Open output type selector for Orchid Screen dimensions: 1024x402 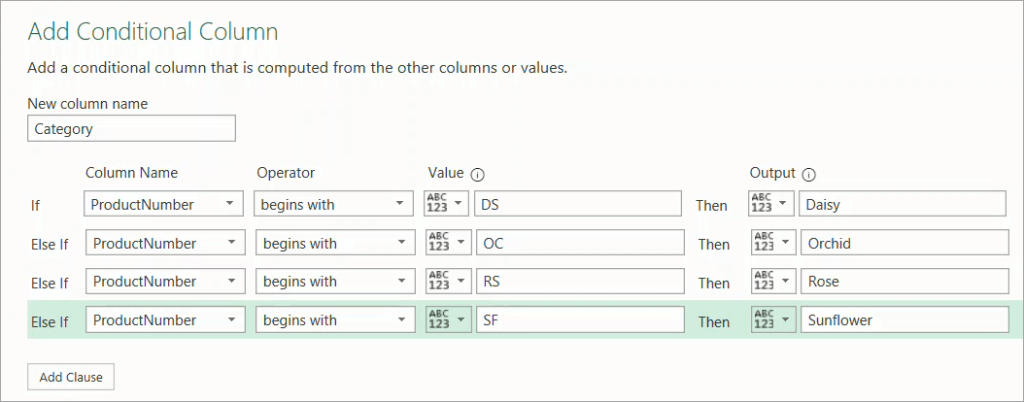pyautogui.click(x=773, y=243)
